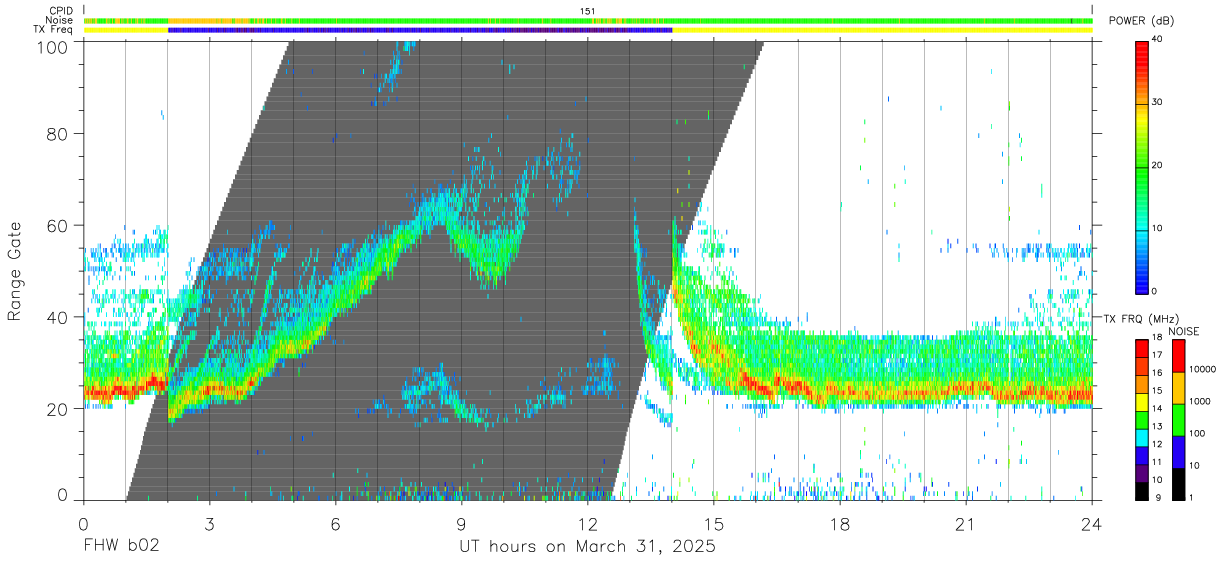Click the CPID label at top left
This screenshot has height=567, width=1228.
pos(61,10)
